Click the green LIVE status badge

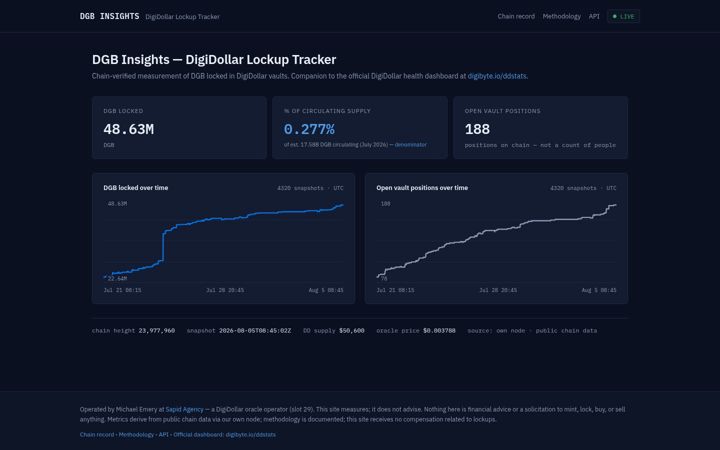click(x=623, y=17)
